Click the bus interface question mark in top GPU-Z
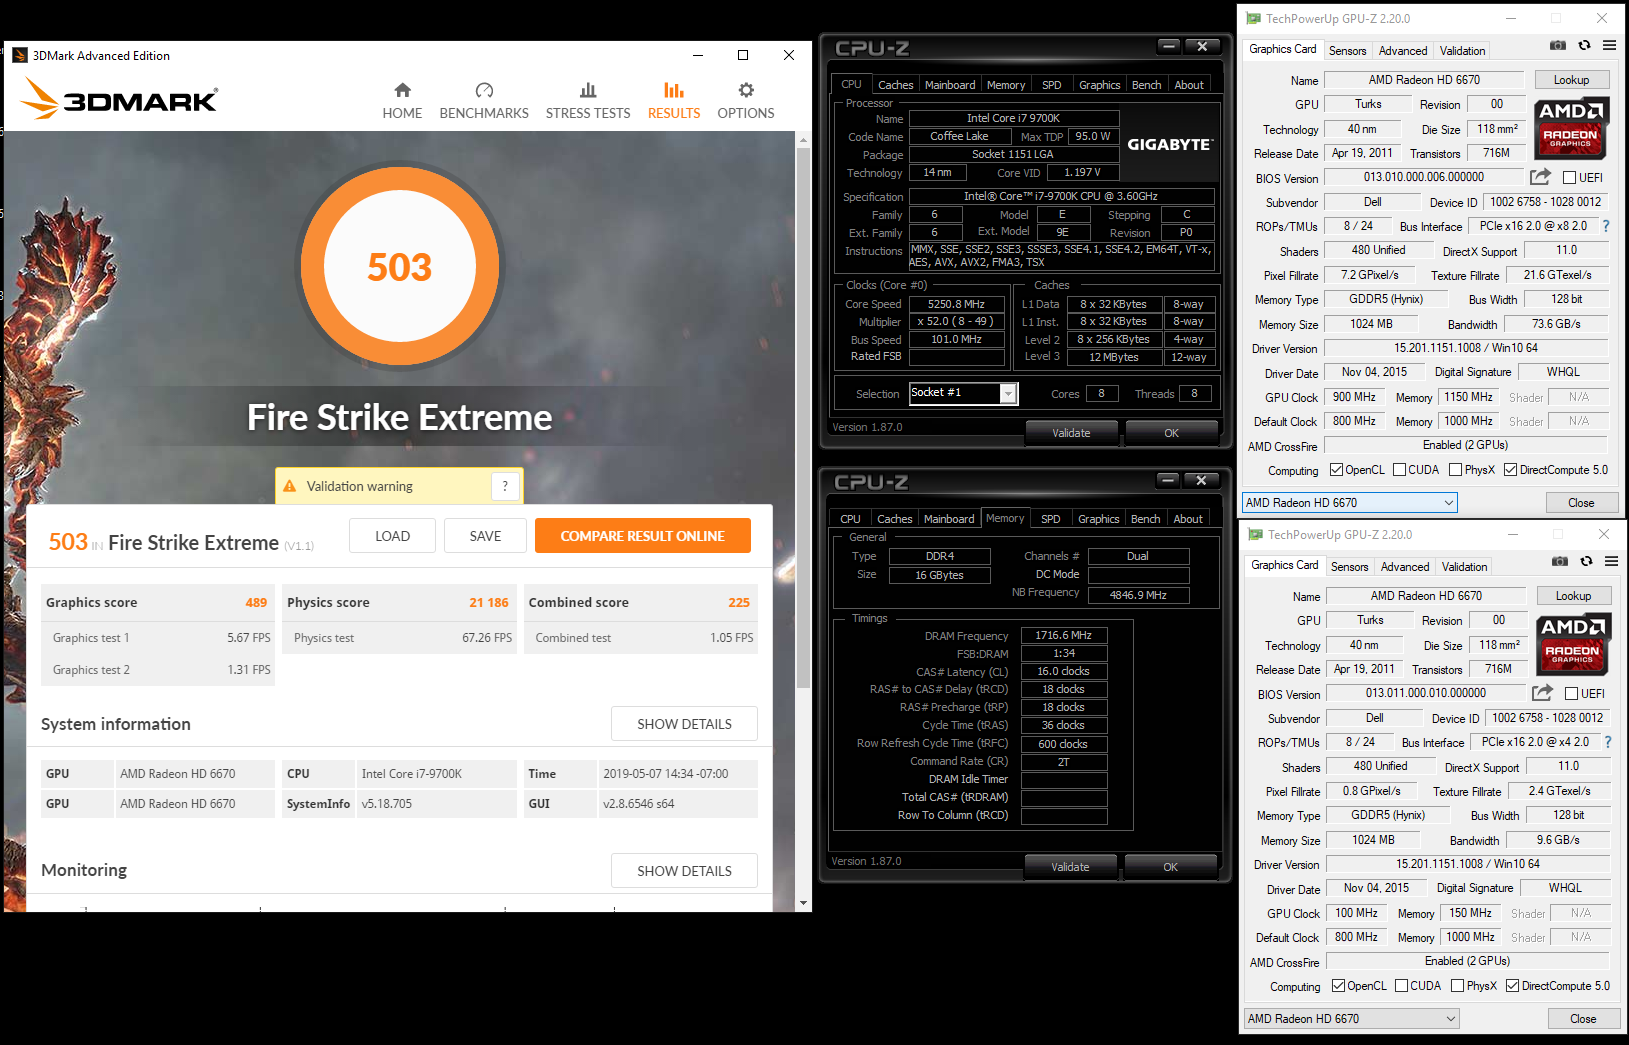This screenshot has height=1045, width=1629. click(x=1606, y=226)
